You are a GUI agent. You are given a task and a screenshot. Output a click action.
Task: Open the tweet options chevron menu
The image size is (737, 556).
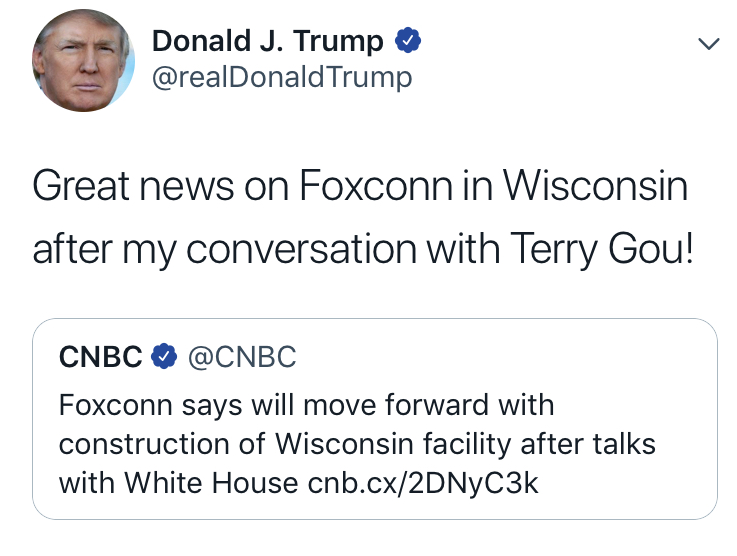[x=708, y=44]
